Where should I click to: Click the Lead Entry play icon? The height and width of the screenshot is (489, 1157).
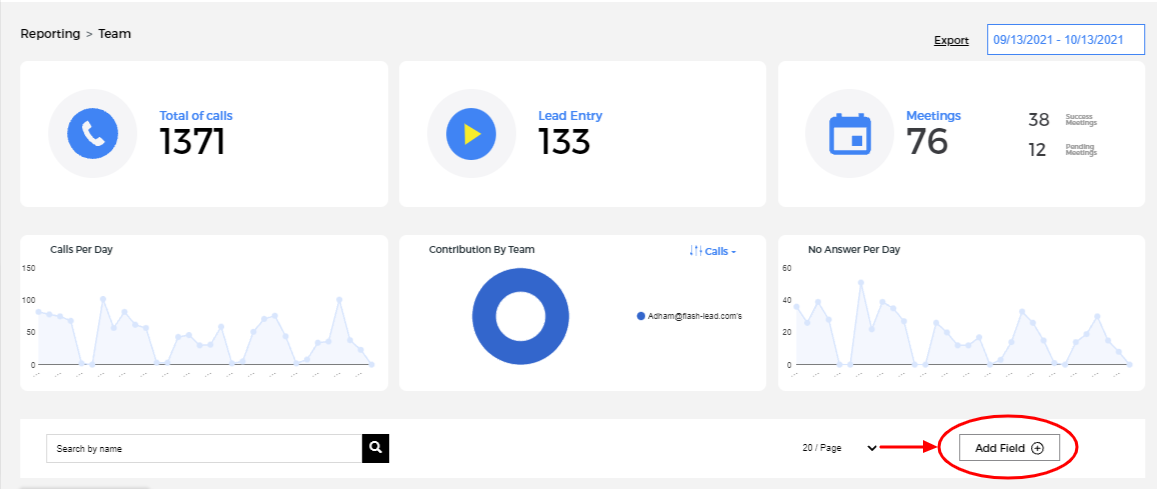[x=471, y=133]
